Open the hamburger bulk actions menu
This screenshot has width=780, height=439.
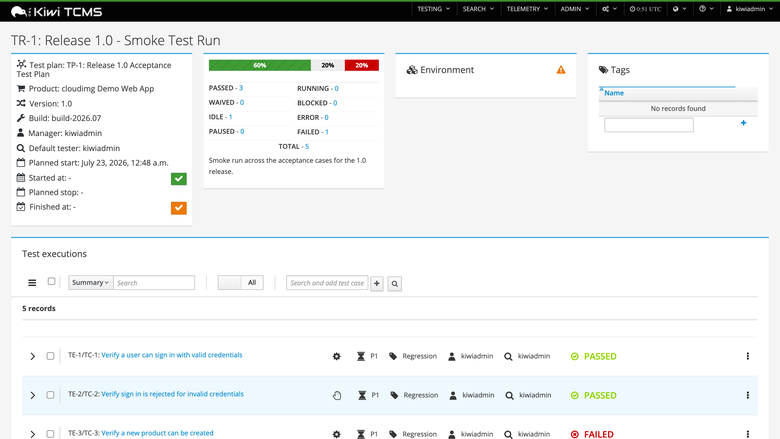pos(32,283)
